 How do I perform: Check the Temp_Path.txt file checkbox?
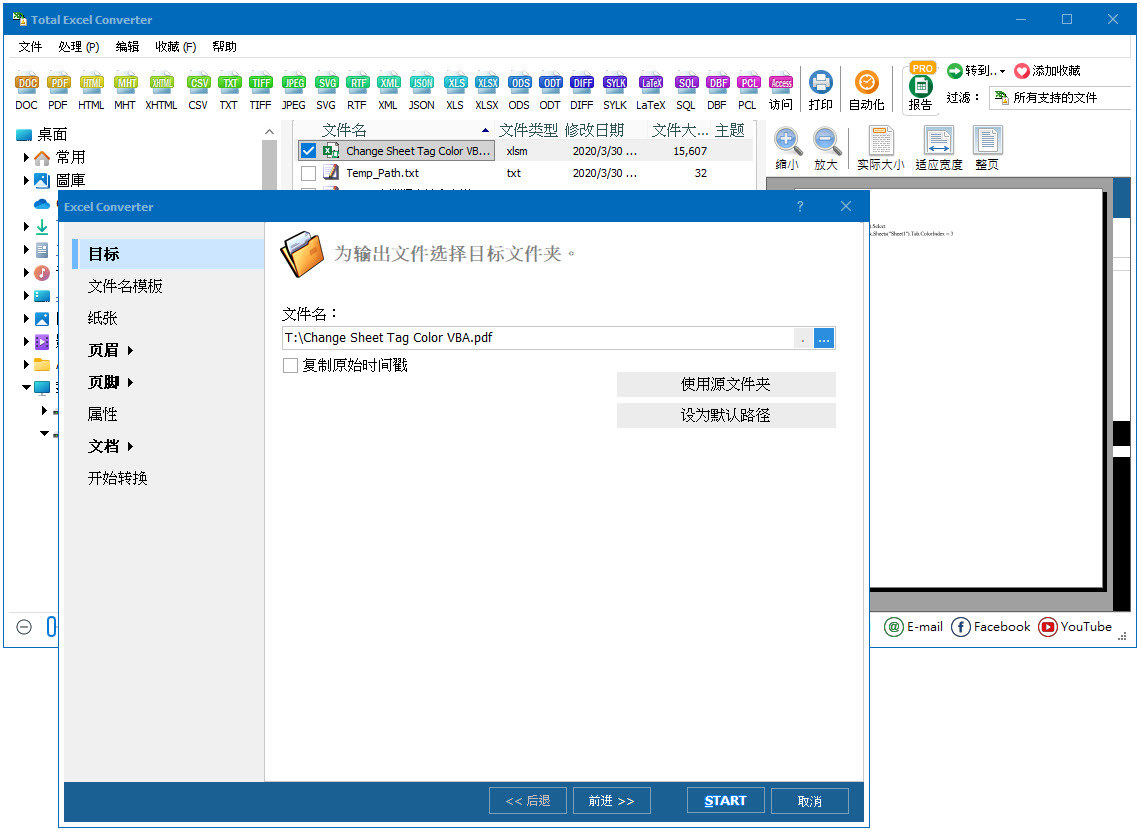click(x=307, y=172)
